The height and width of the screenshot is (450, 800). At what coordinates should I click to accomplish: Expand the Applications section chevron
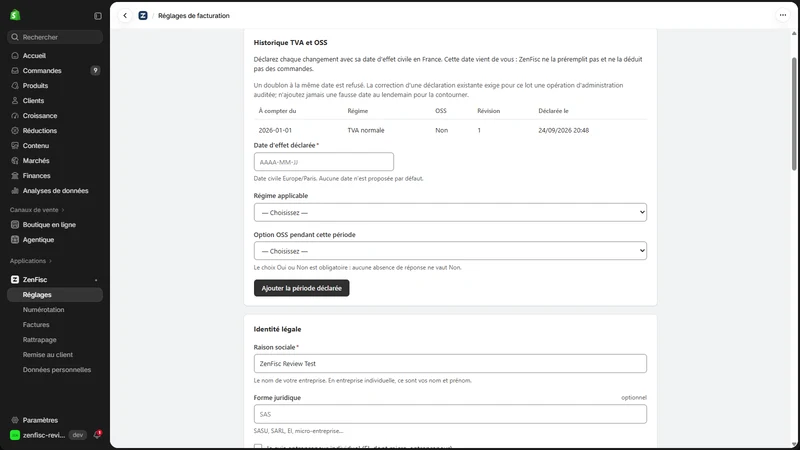[50, 261]
